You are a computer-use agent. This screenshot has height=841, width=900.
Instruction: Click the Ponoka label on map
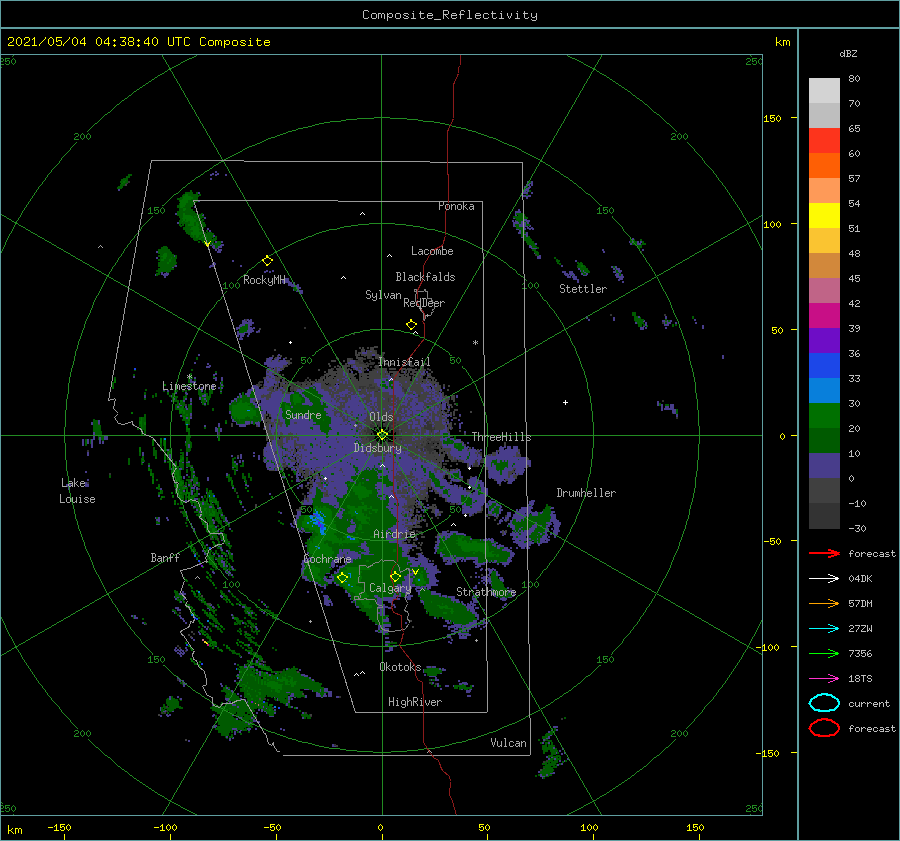[x=456, y=206]
